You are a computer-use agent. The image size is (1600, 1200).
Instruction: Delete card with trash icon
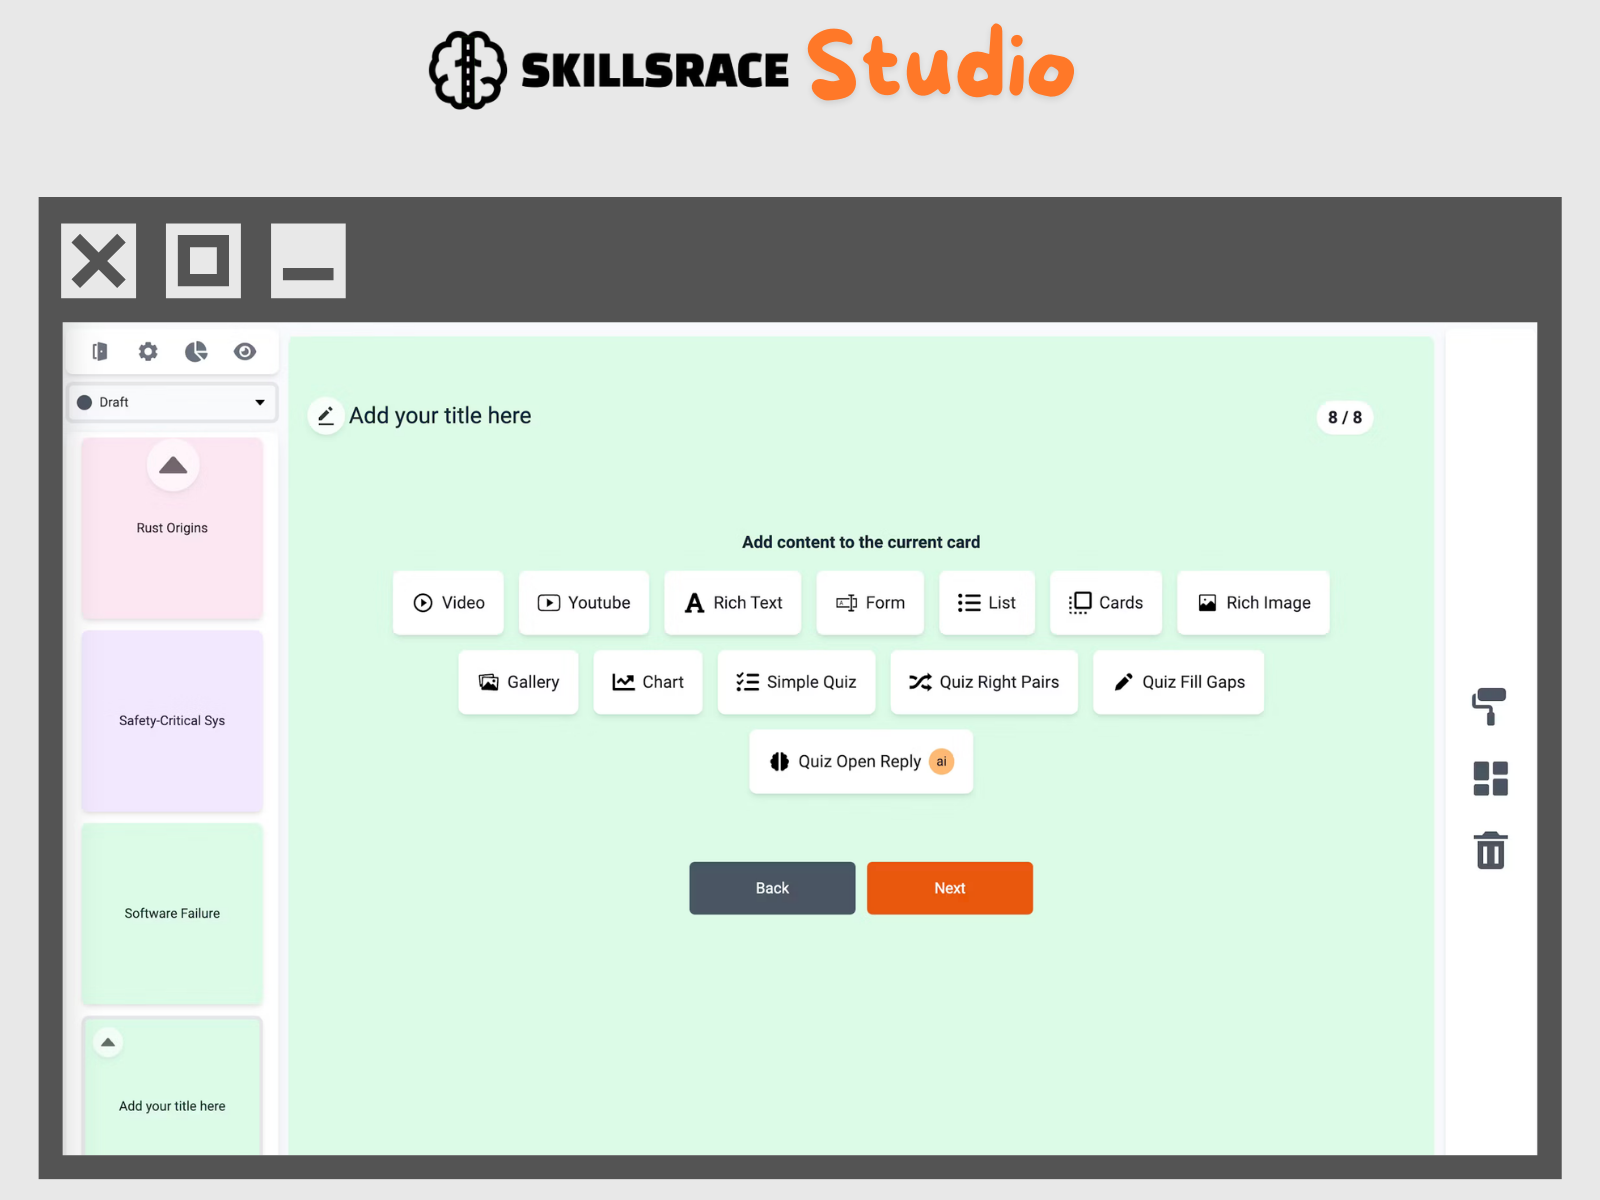[1490, 850]
